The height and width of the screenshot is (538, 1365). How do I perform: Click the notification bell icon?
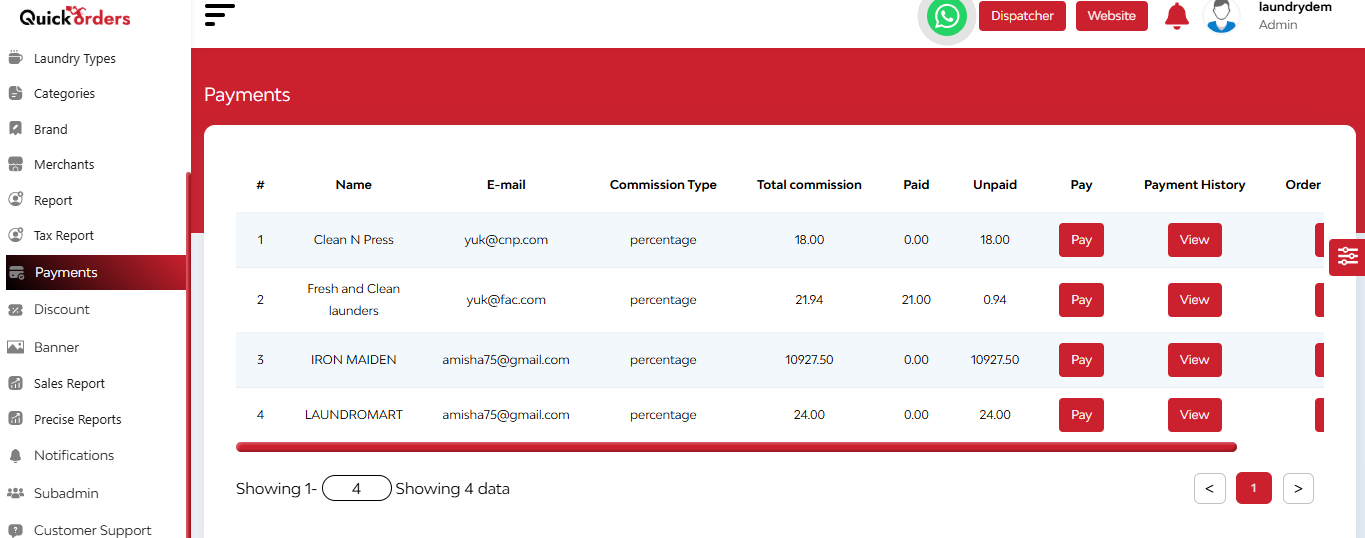pyautogui.click(x=1177, y=16)
